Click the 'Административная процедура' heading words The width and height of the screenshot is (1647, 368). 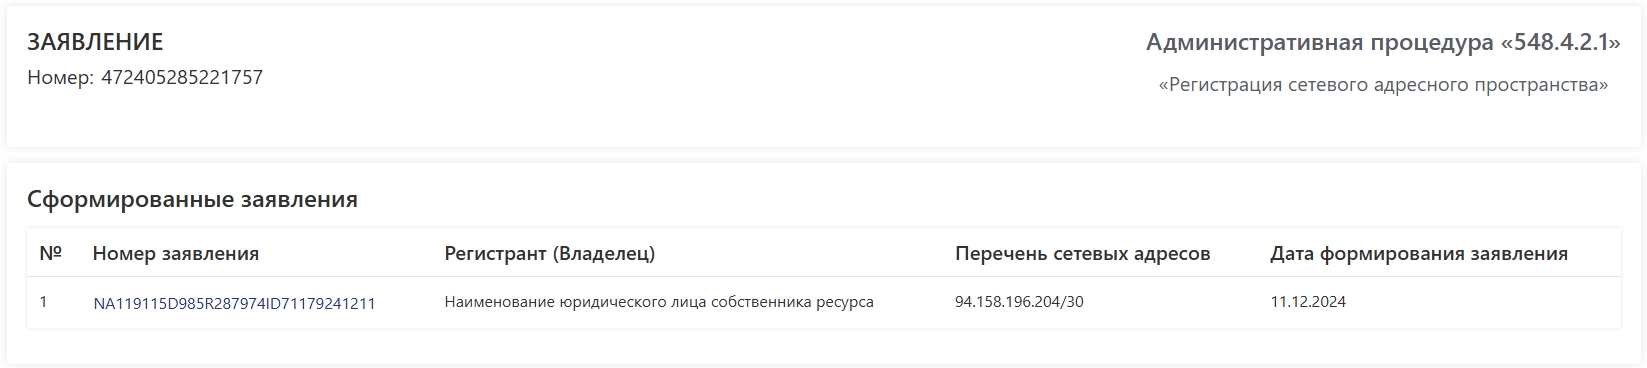click(1320, 43)
